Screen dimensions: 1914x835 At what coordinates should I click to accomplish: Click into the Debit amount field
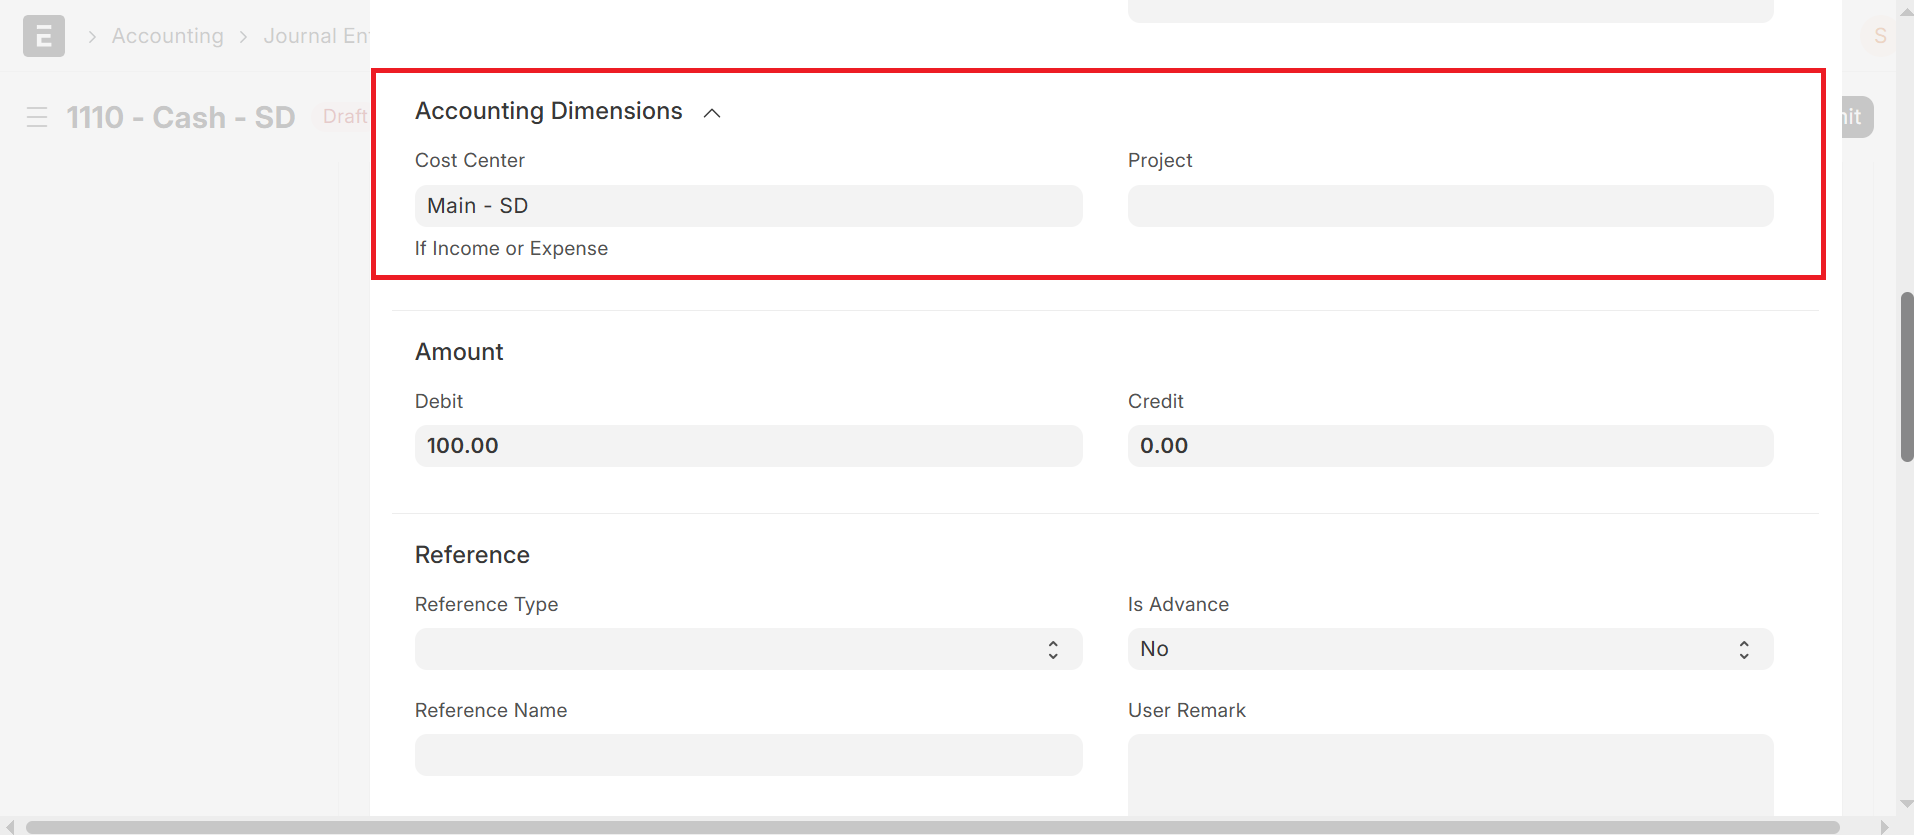coord(748,446)
